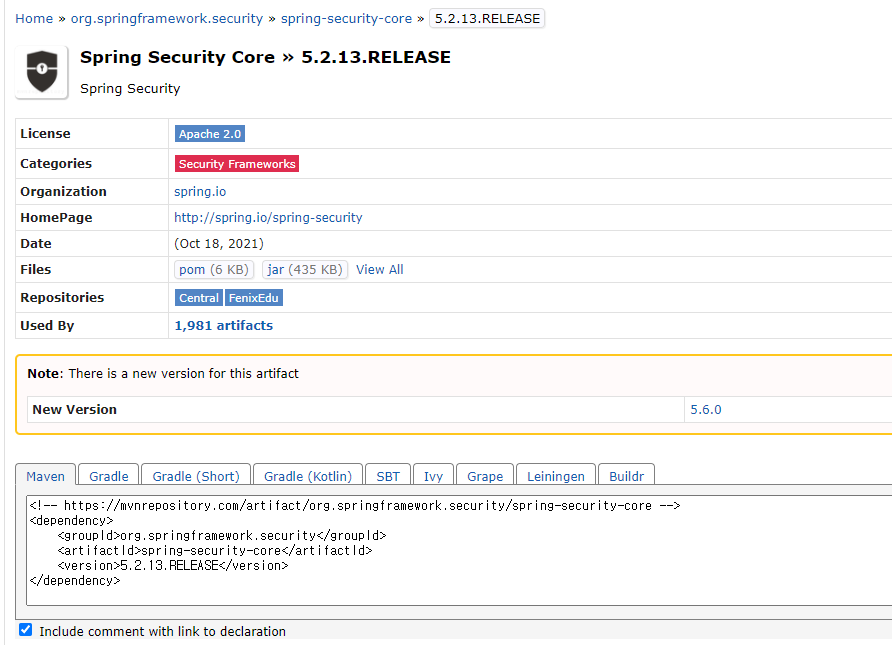
Task: Select the Maven tab
Action: click(x=46, y=476)
